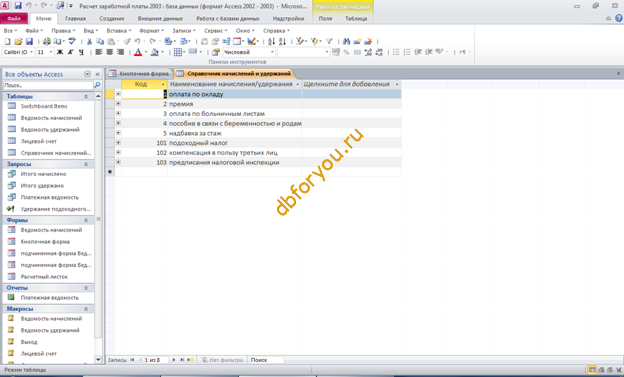624x377 pixels.
Task: Align text left
Action: pos(99,52)
